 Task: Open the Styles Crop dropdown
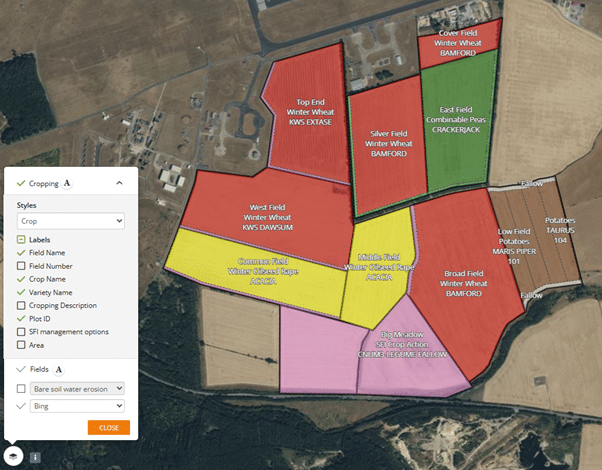pyautogui.click(x=70, y=220)
